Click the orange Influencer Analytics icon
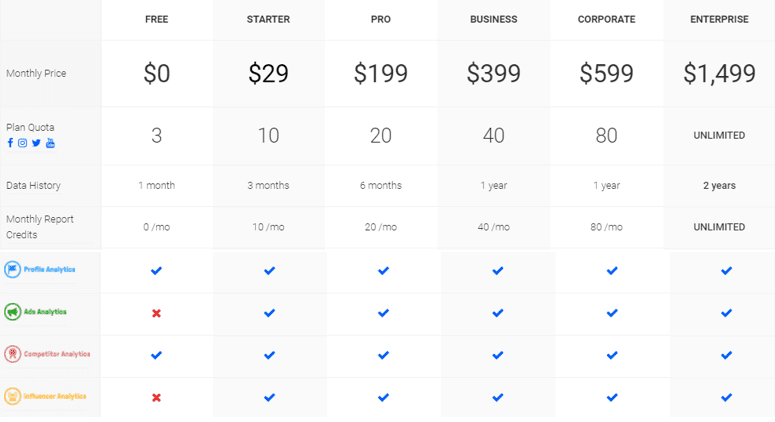 (x=12, y=396)
